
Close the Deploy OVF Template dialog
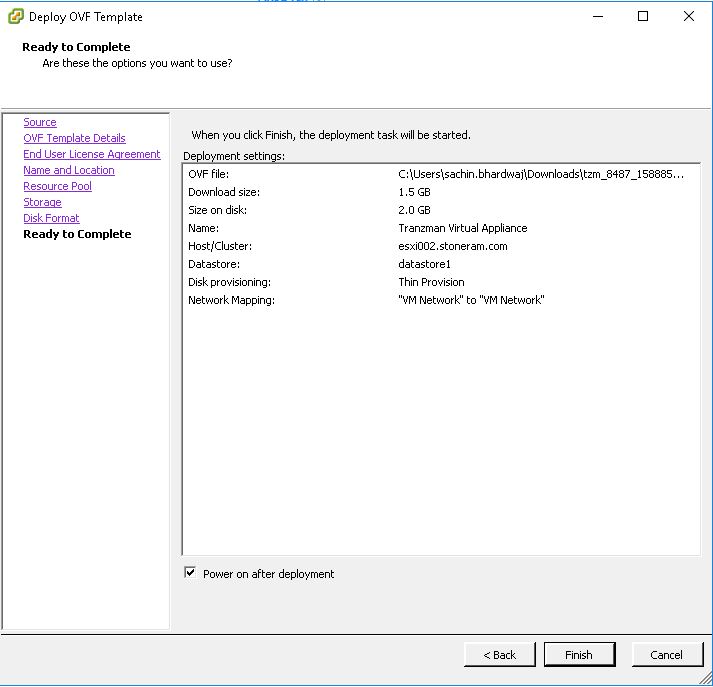coord(689,16)
